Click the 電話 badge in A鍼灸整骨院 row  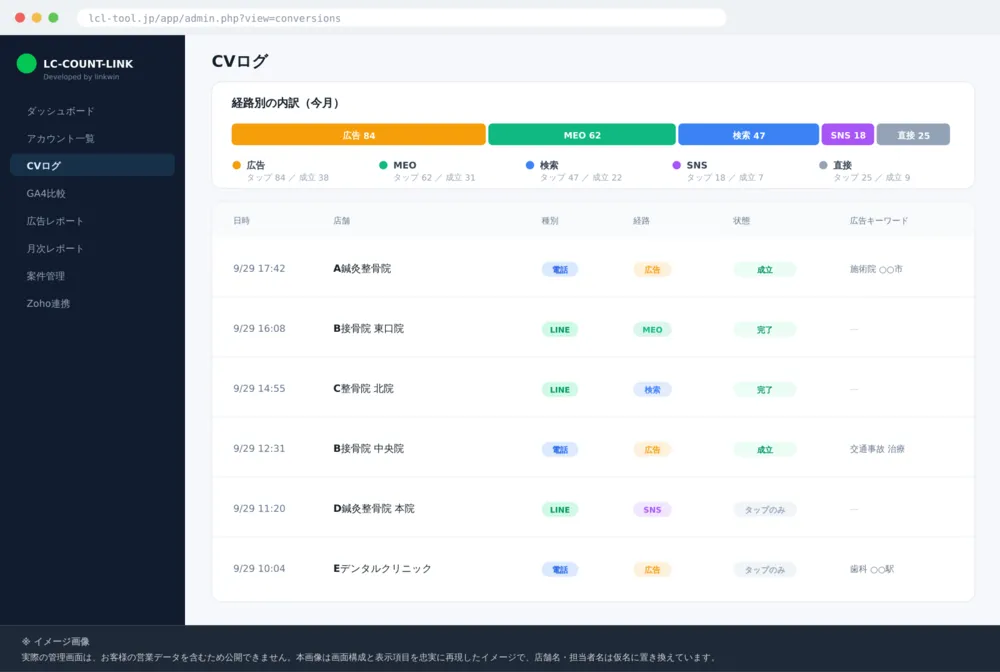coord(560,269)
